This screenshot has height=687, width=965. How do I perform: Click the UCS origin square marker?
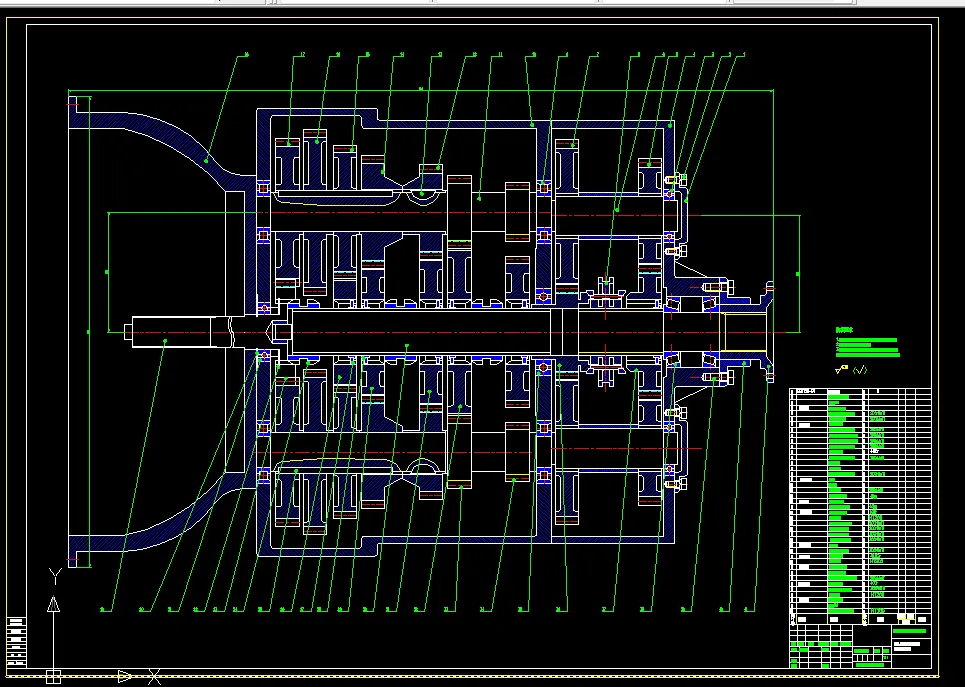pyautogui.click(x=54, y=677)
